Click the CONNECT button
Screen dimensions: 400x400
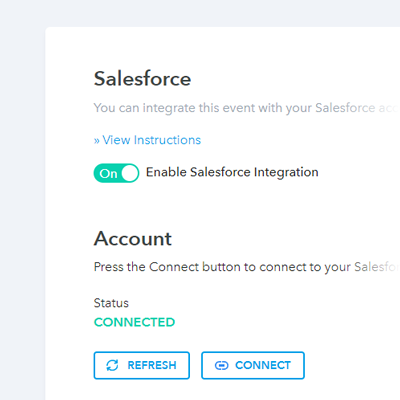tap(253, 365)
